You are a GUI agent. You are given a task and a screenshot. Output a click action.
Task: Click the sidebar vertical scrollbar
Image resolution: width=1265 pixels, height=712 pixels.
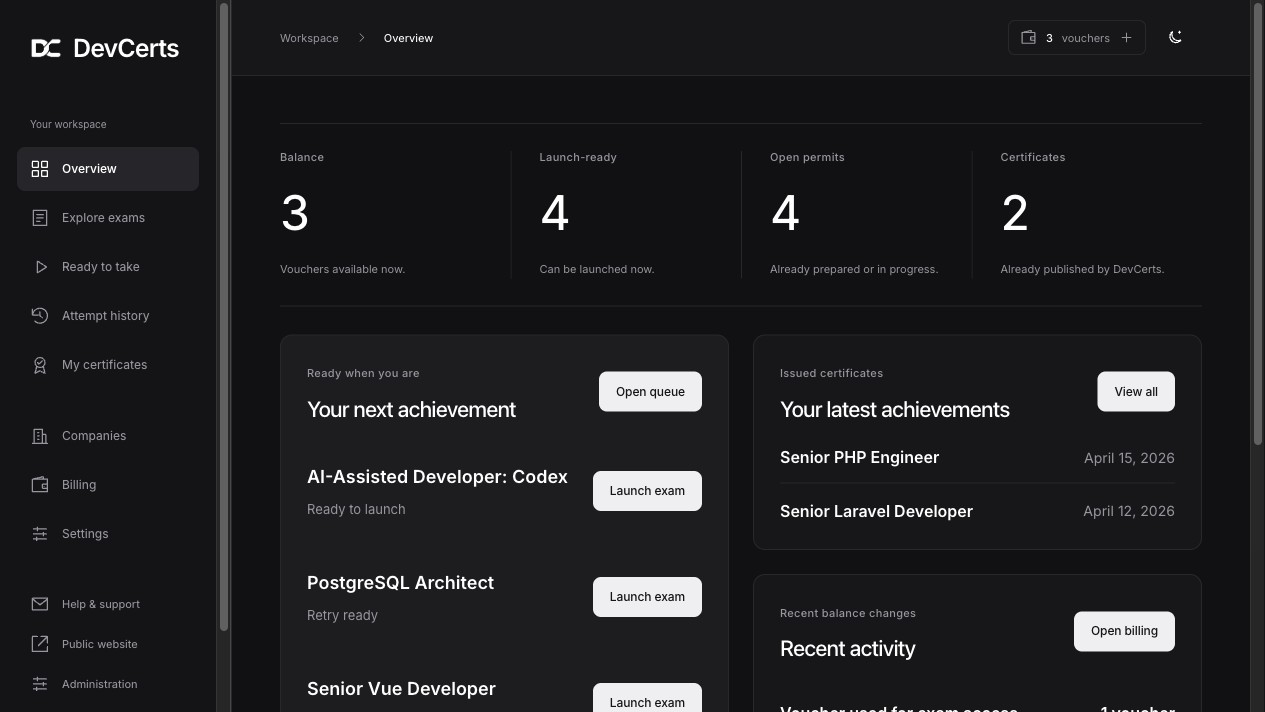(x=224, y=317)
